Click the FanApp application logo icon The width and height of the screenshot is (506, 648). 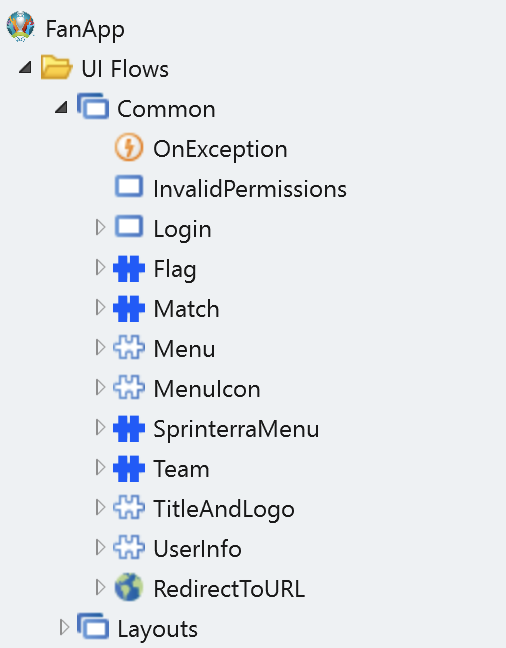click(20, 27)
